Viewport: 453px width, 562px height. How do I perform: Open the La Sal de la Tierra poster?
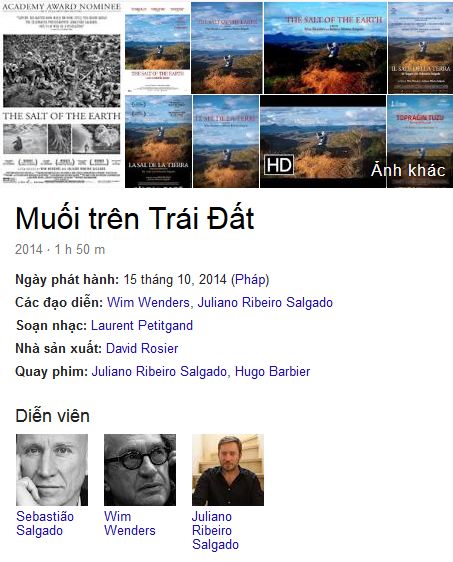158,142
